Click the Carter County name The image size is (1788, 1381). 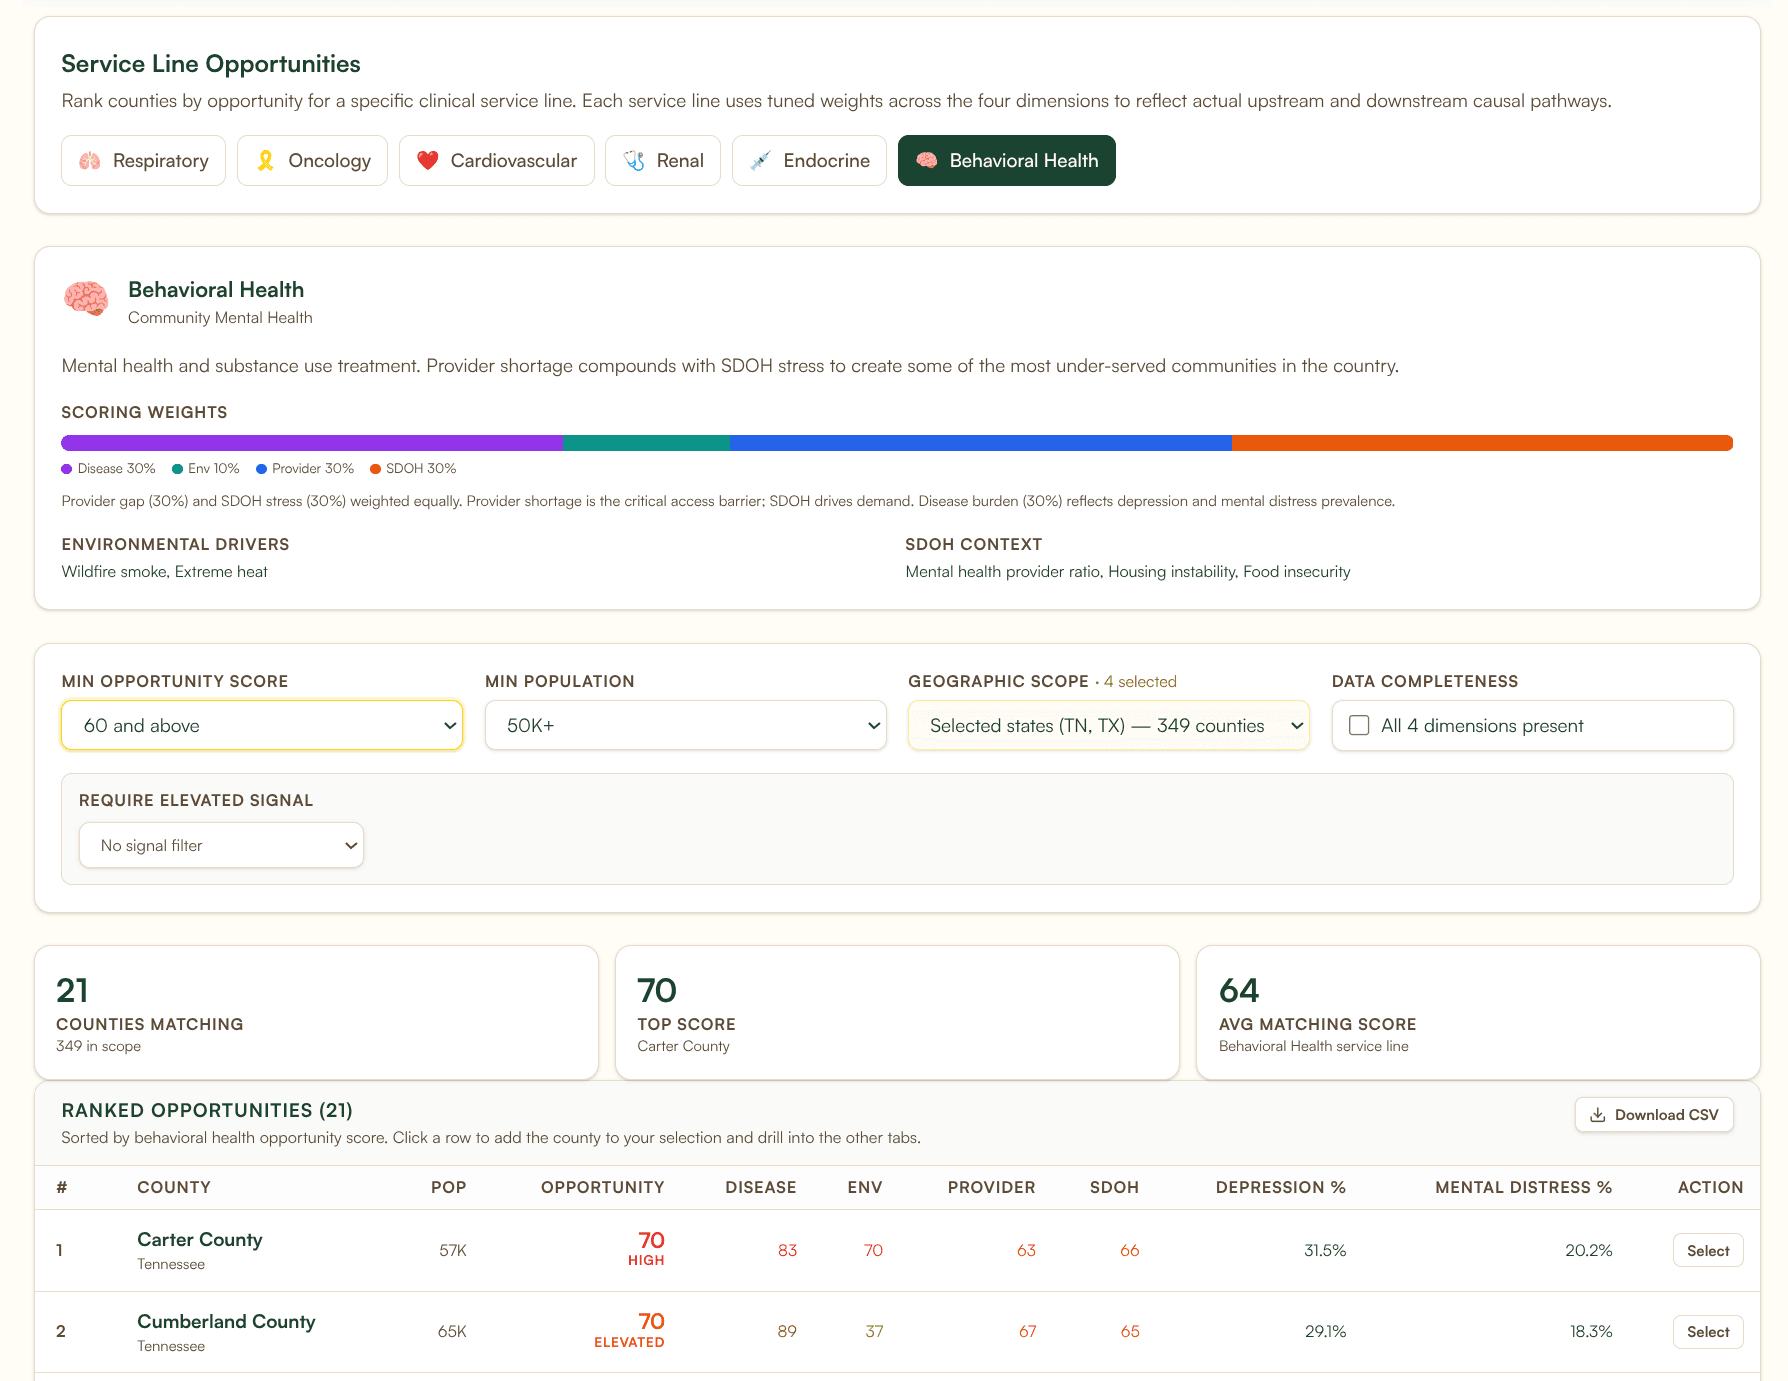click(x=200, y=1240)
